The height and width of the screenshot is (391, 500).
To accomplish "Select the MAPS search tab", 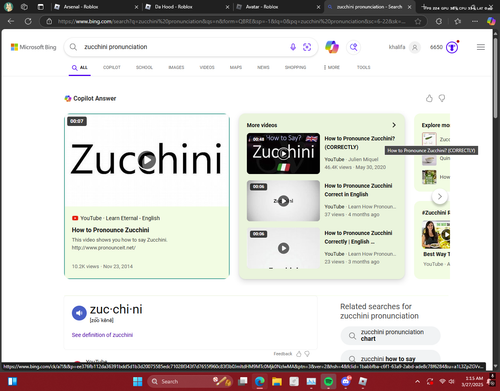I will (236, 67).
